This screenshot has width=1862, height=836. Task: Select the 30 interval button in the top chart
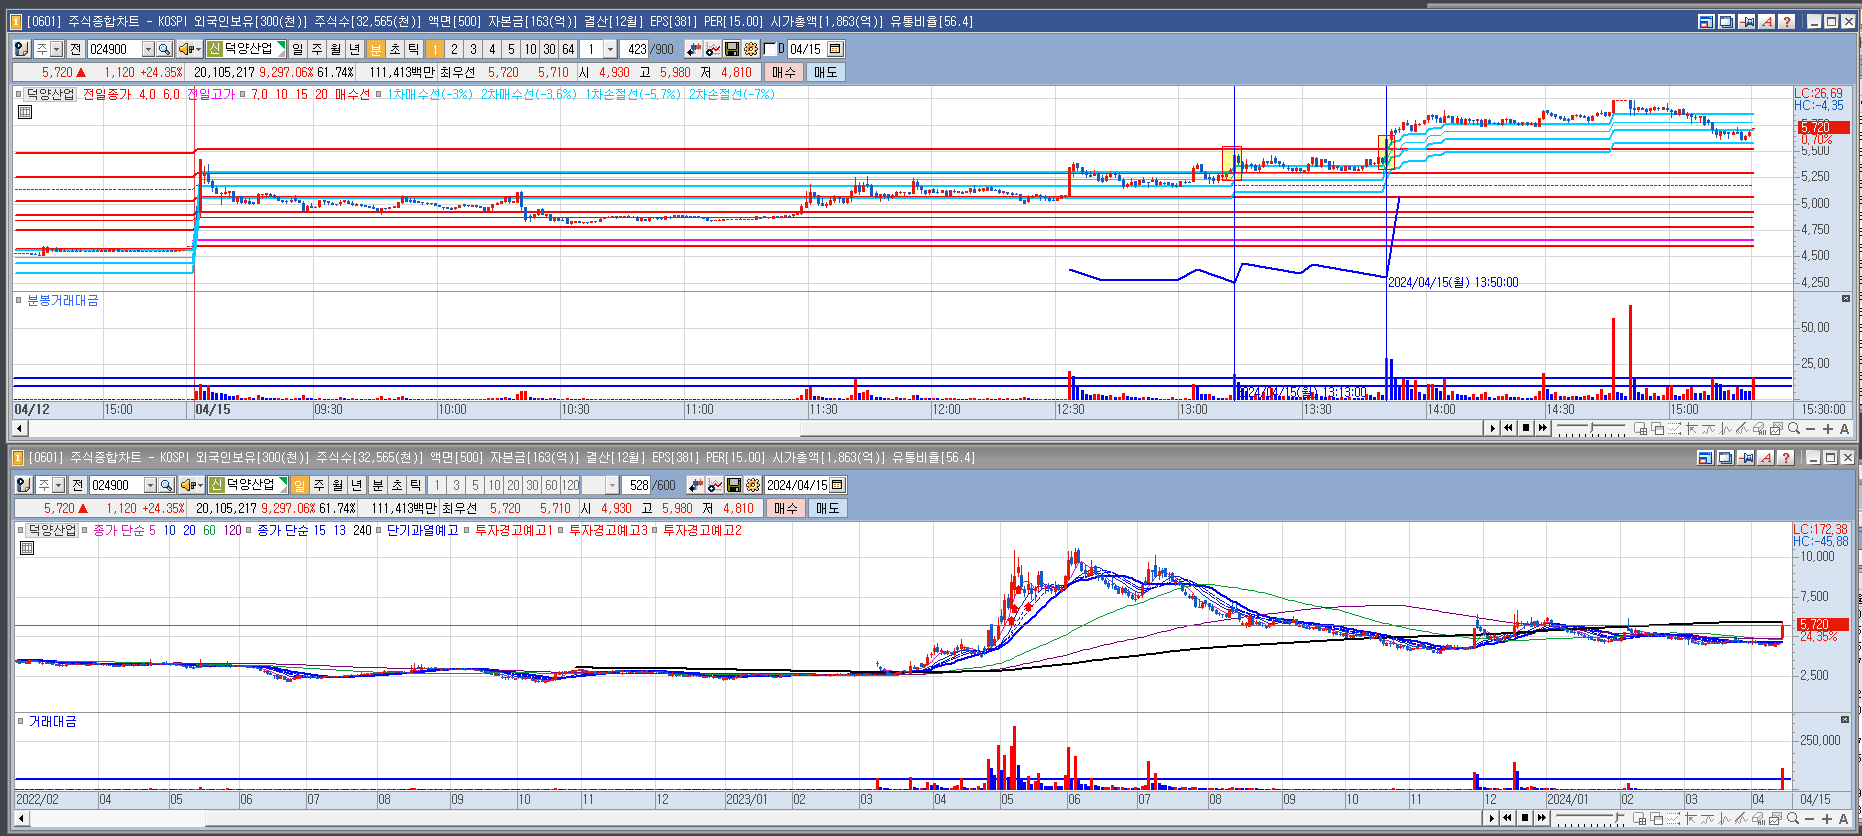click(x=549, y=49)
